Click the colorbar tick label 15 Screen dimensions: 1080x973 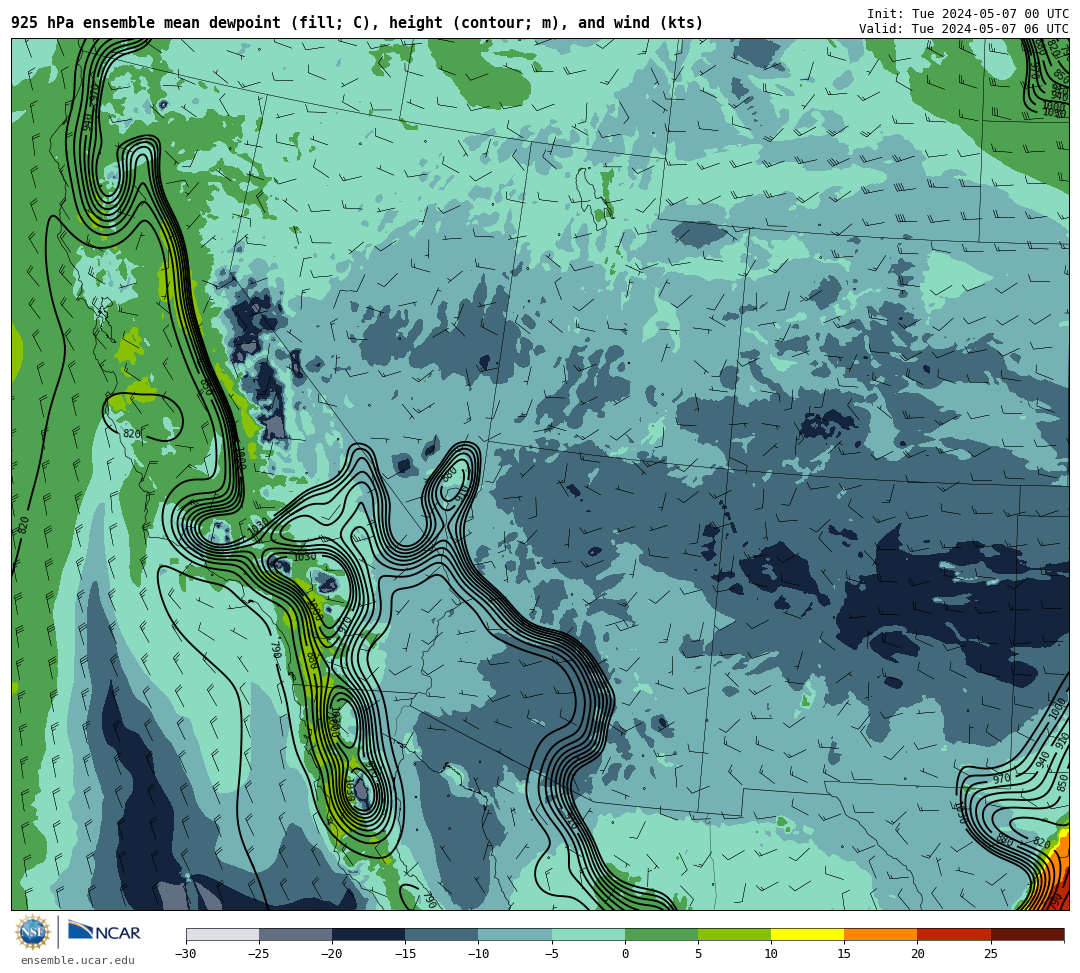pos(844,954)
